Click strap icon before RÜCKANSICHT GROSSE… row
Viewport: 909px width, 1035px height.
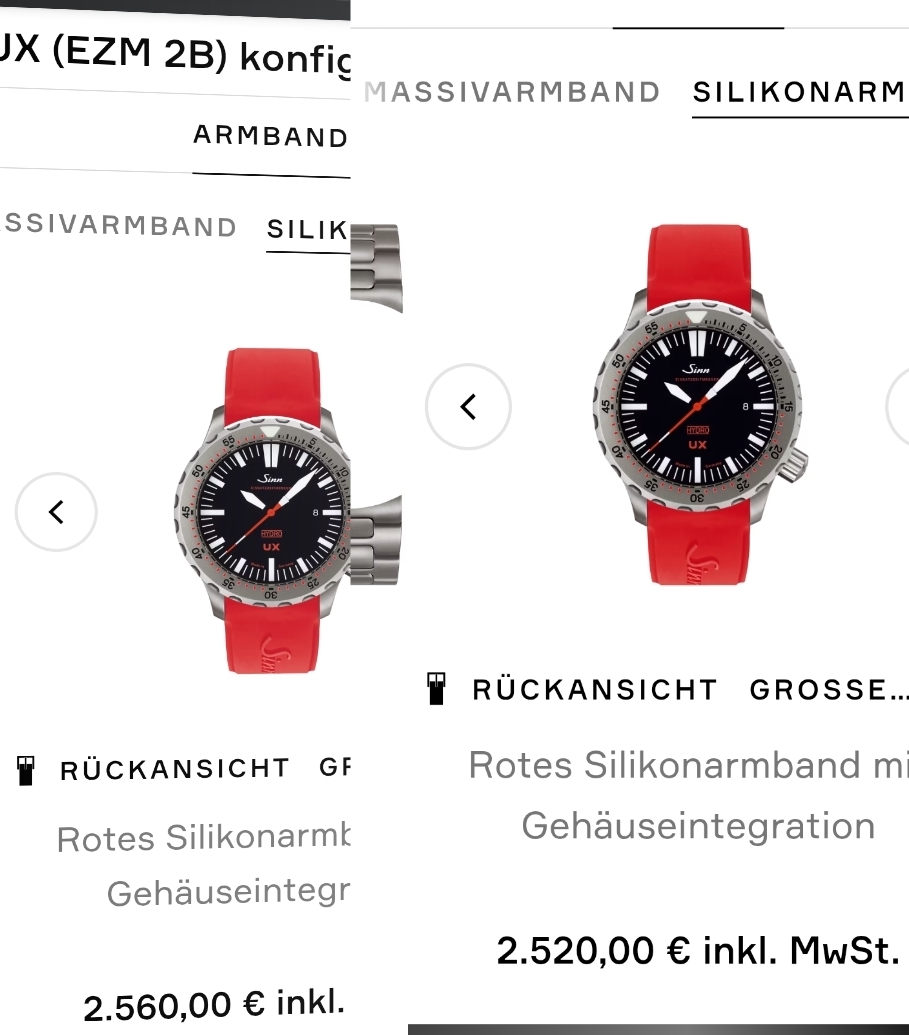(436, 689)
